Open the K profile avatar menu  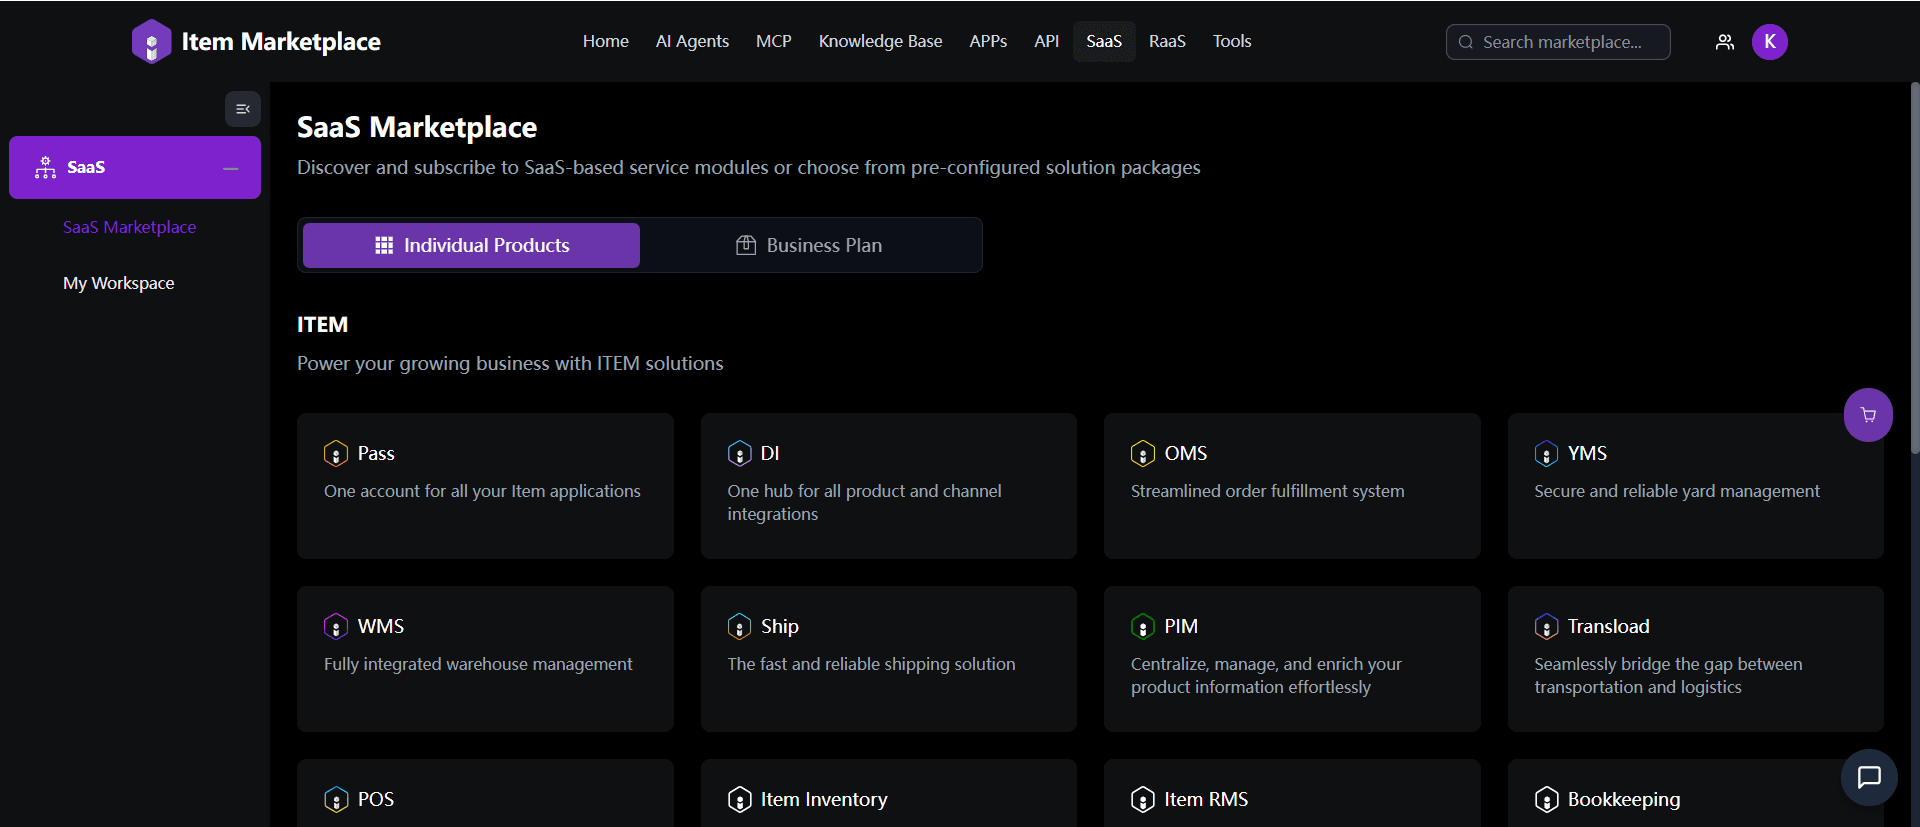point(1770,42)
